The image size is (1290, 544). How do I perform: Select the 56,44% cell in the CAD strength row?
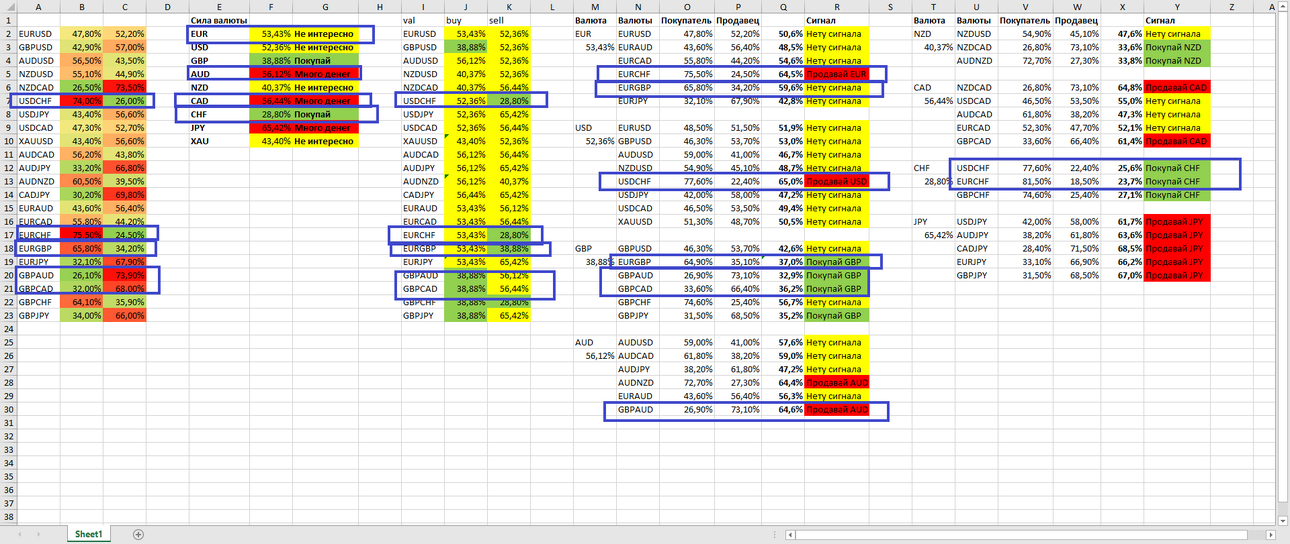(270, 101)
